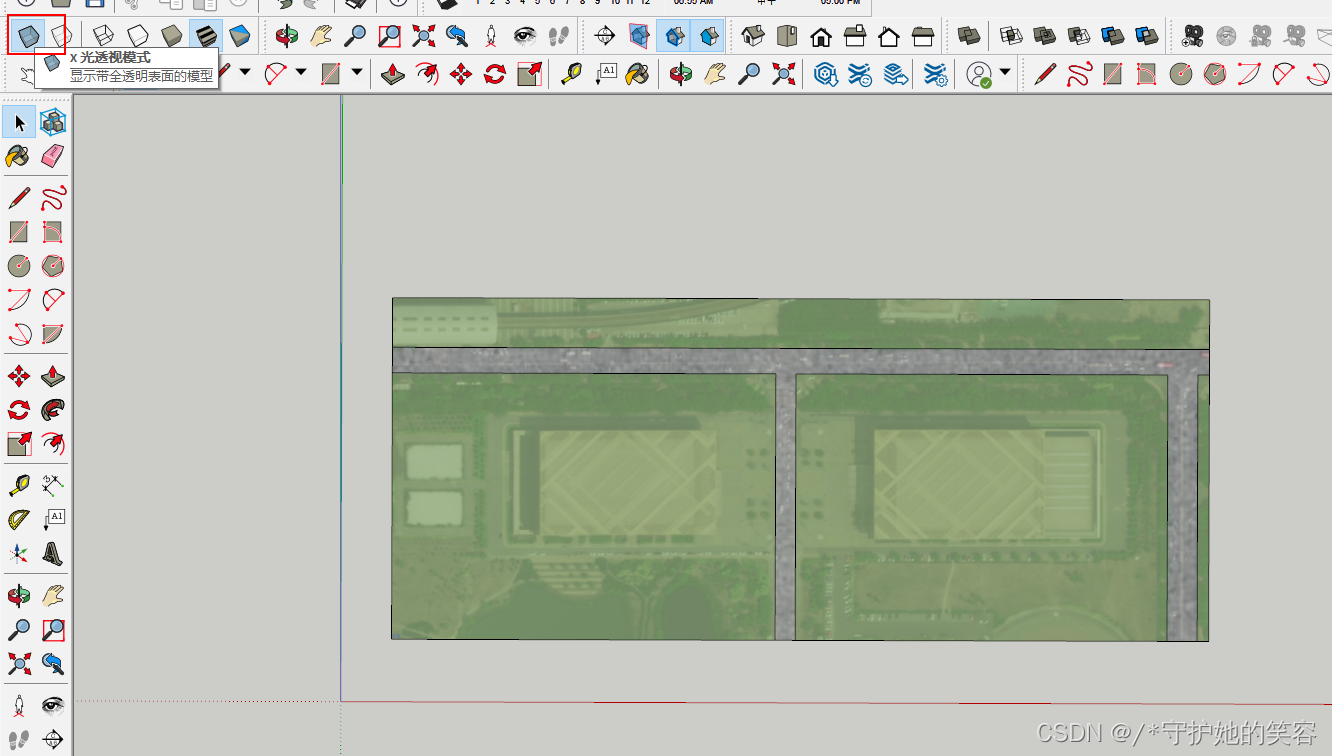Viewport: 1332px width, 756px height.
Task: Switch to Iso view
Action: (x=753, y=37)
